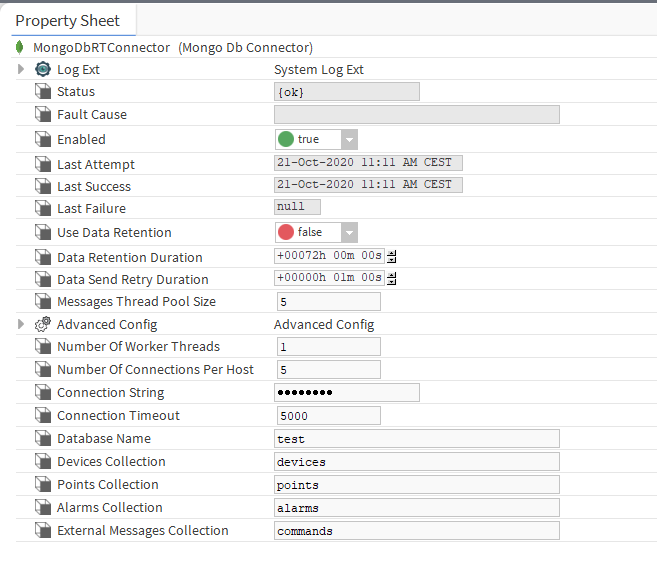Click the Database Name property icon
Screen dimensions: 657x562
pyautogui.click(x=43, y=439)
